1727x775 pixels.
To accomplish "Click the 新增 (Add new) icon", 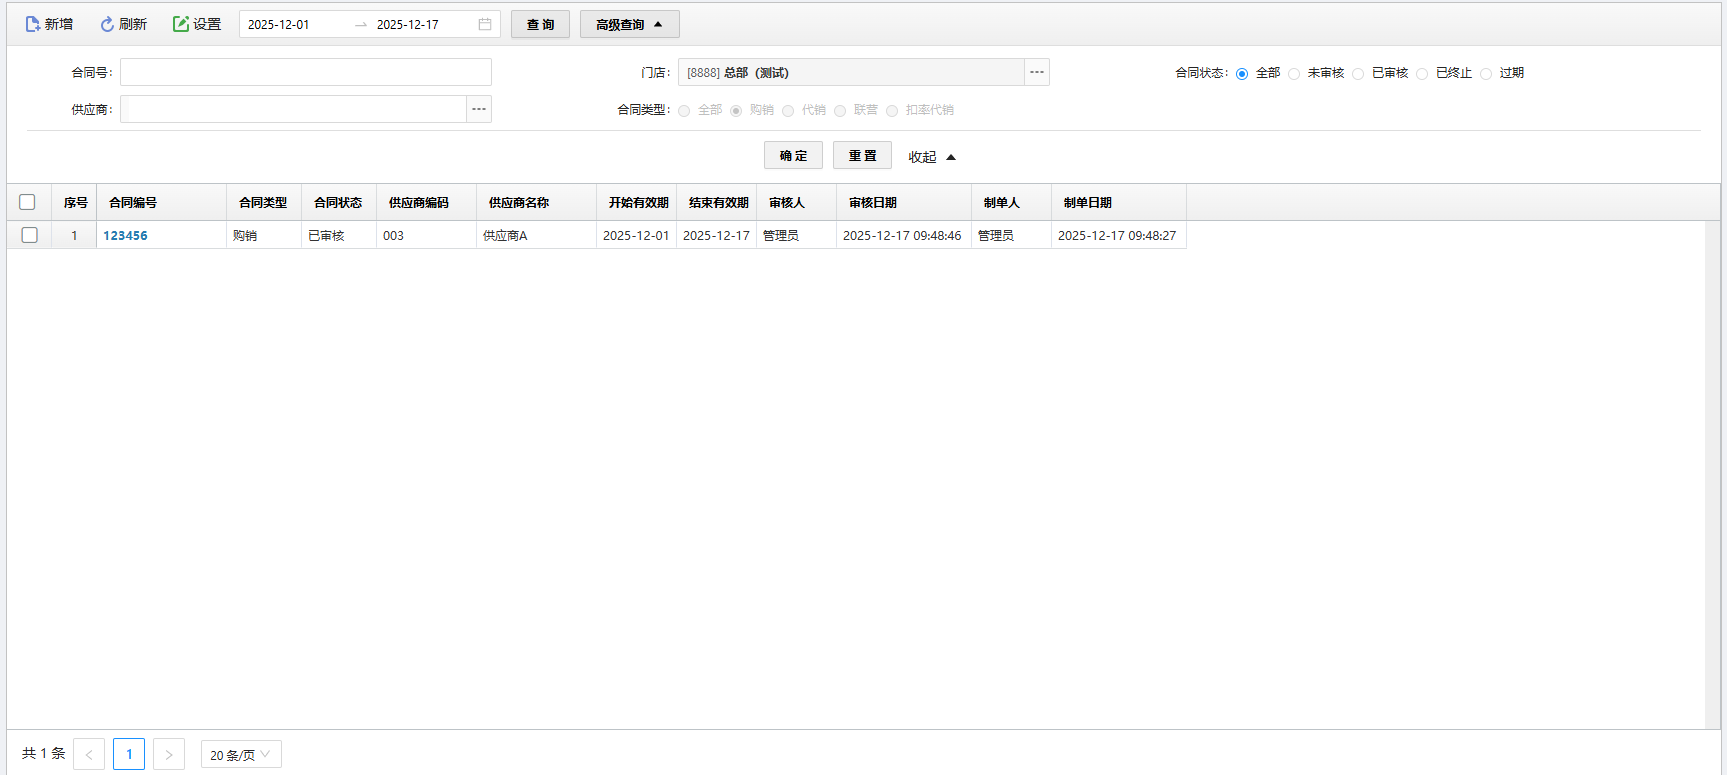I will (33, 24).
